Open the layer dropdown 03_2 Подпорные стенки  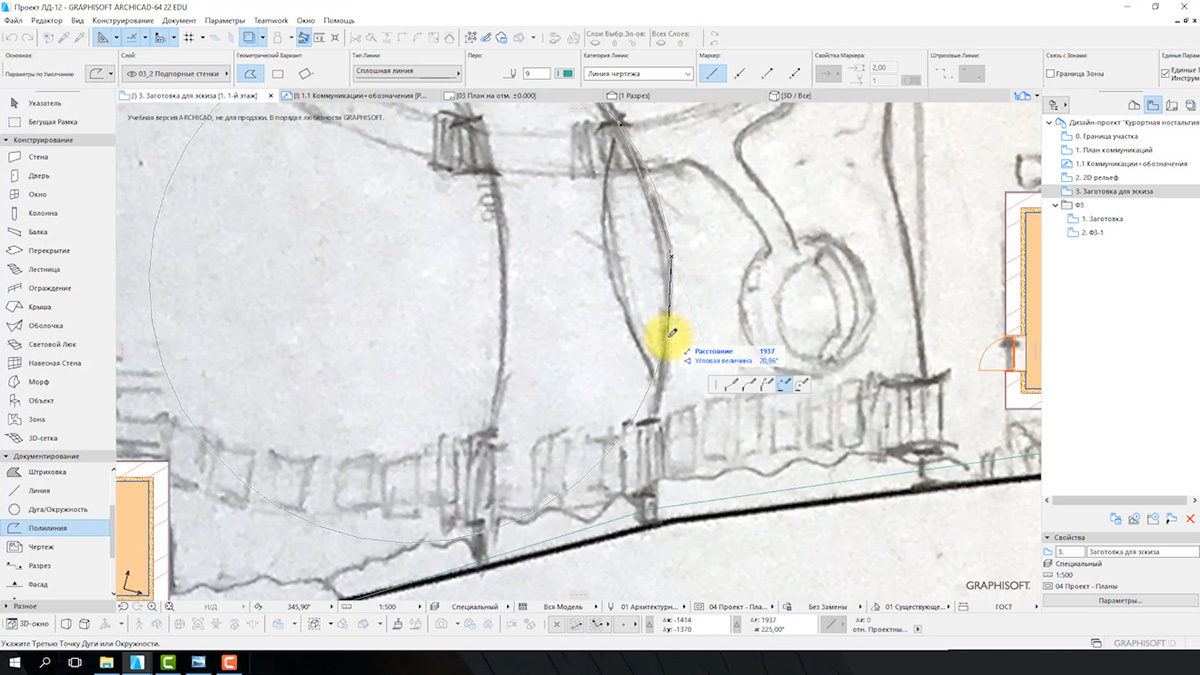(x=176, y=74)
